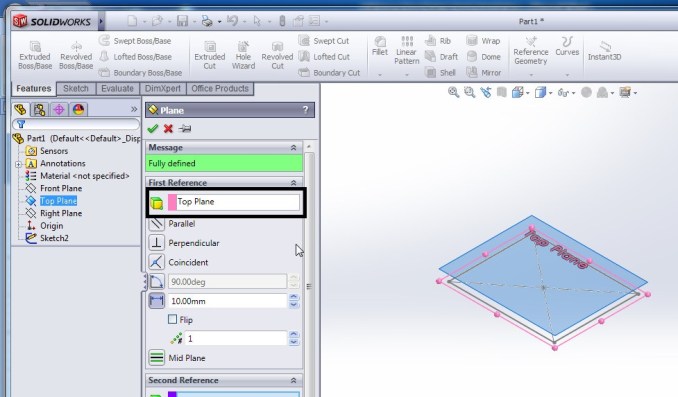Choose Lofted Cut

pos(324,57)
